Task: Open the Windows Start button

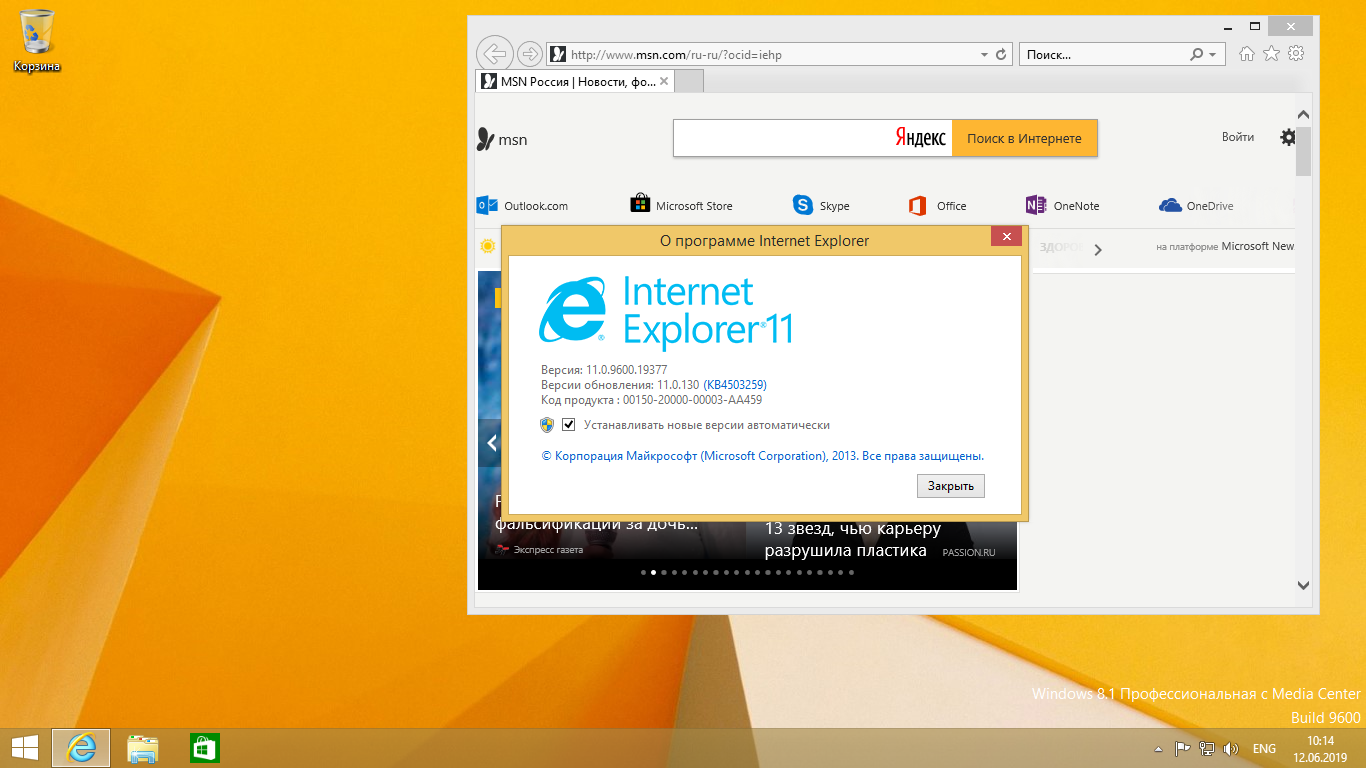Action: pyautogui.click(x=24, y=748)
